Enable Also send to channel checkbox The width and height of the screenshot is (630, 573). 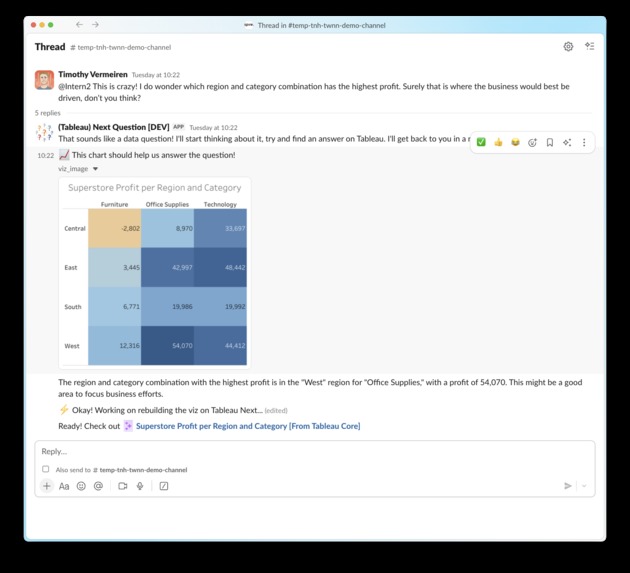pos(46,469)
